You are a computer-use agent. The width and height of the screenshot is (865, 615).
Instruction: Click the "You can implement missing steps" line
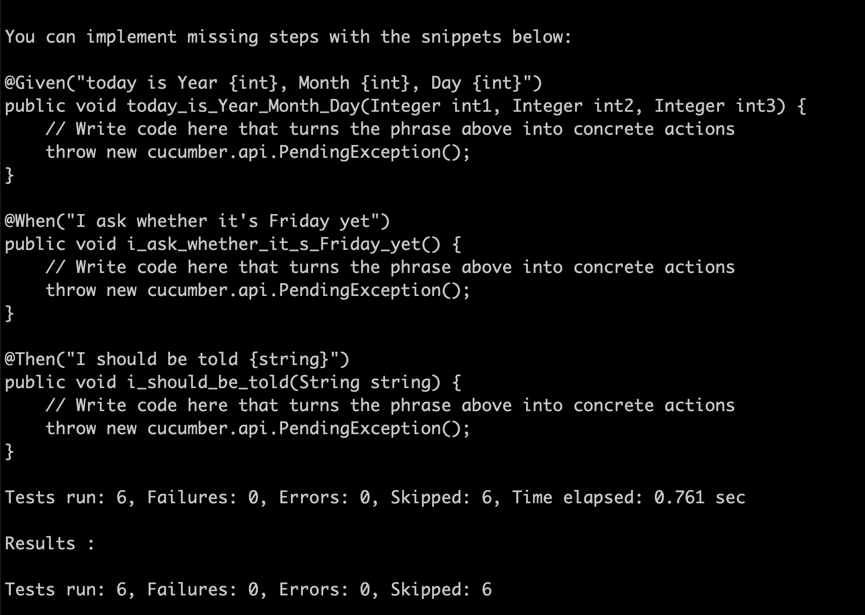[288, 37]
